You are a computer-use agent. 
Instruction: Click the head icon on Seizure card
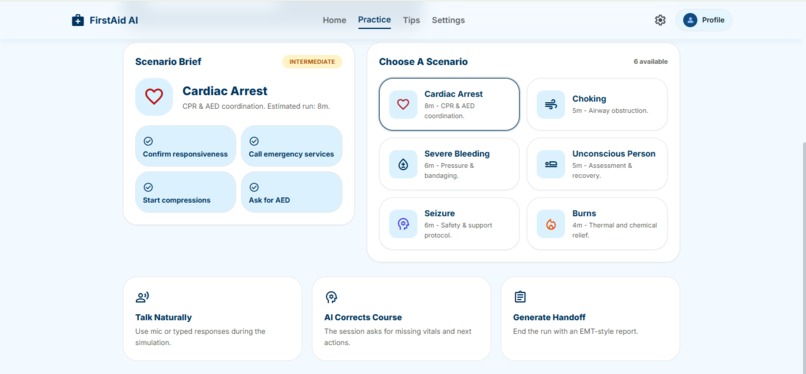[403, 224]
